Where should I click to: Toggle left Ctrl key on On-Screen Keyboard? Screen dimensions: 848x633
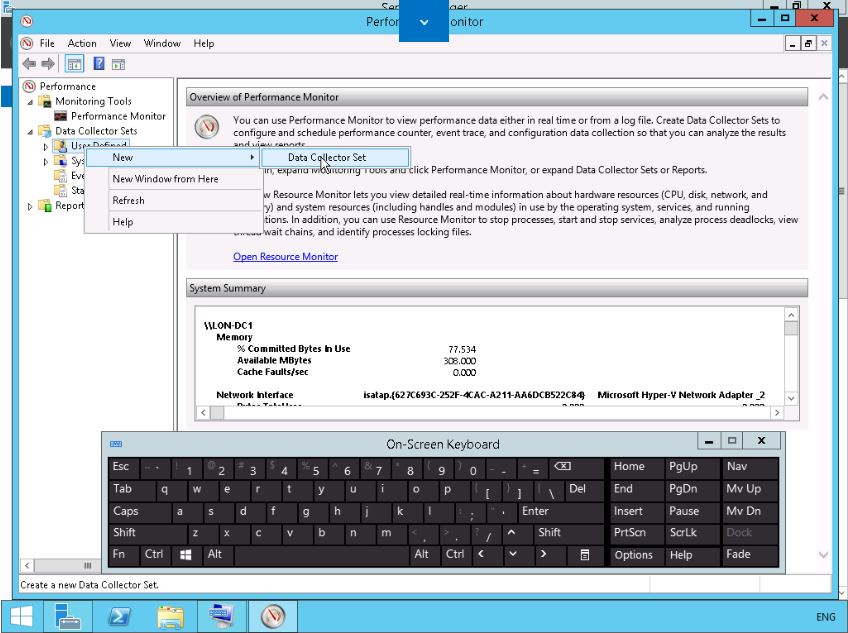[155, 555]
